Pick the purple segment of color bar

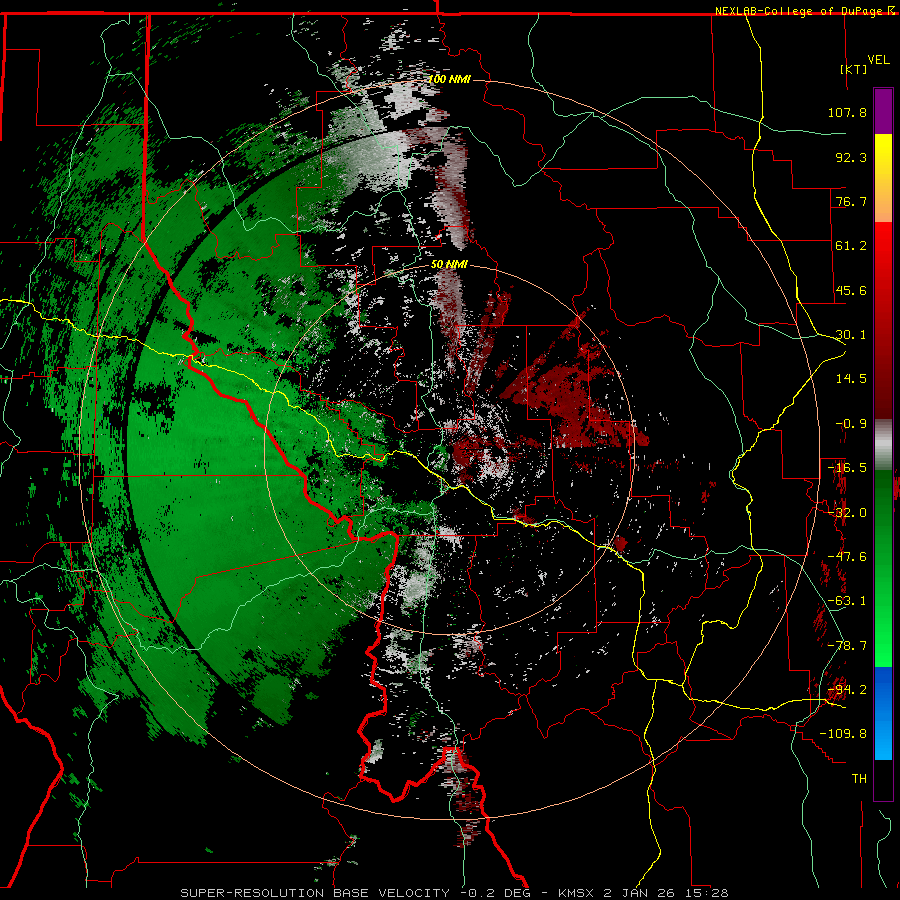pos(883,111)
